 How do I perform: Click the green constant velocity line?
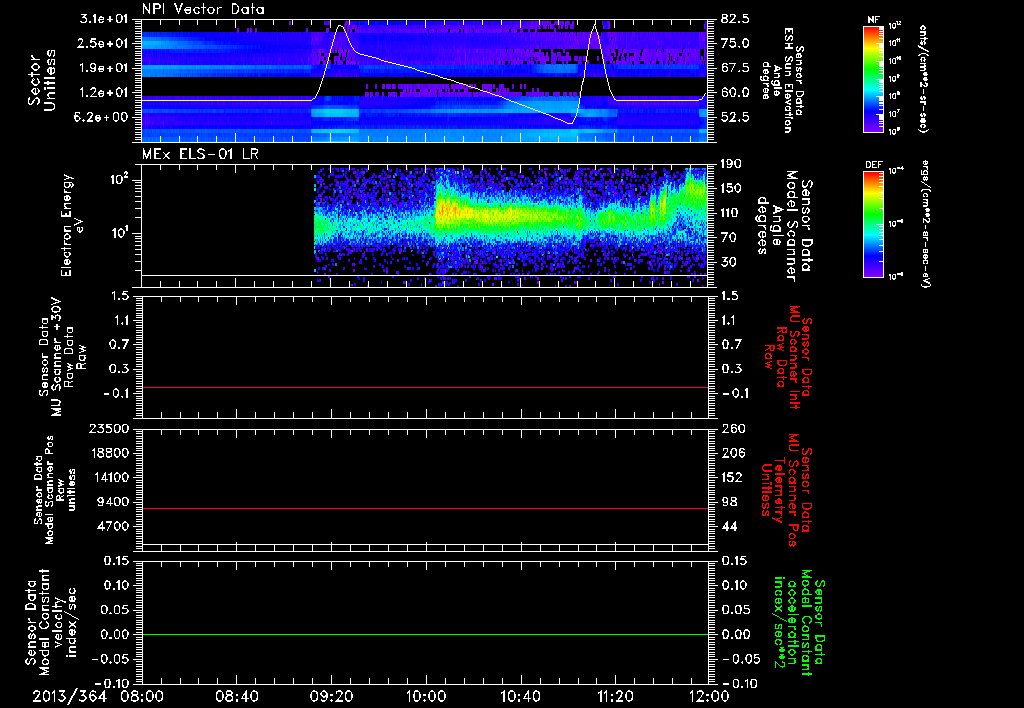[x=425, y=635]
